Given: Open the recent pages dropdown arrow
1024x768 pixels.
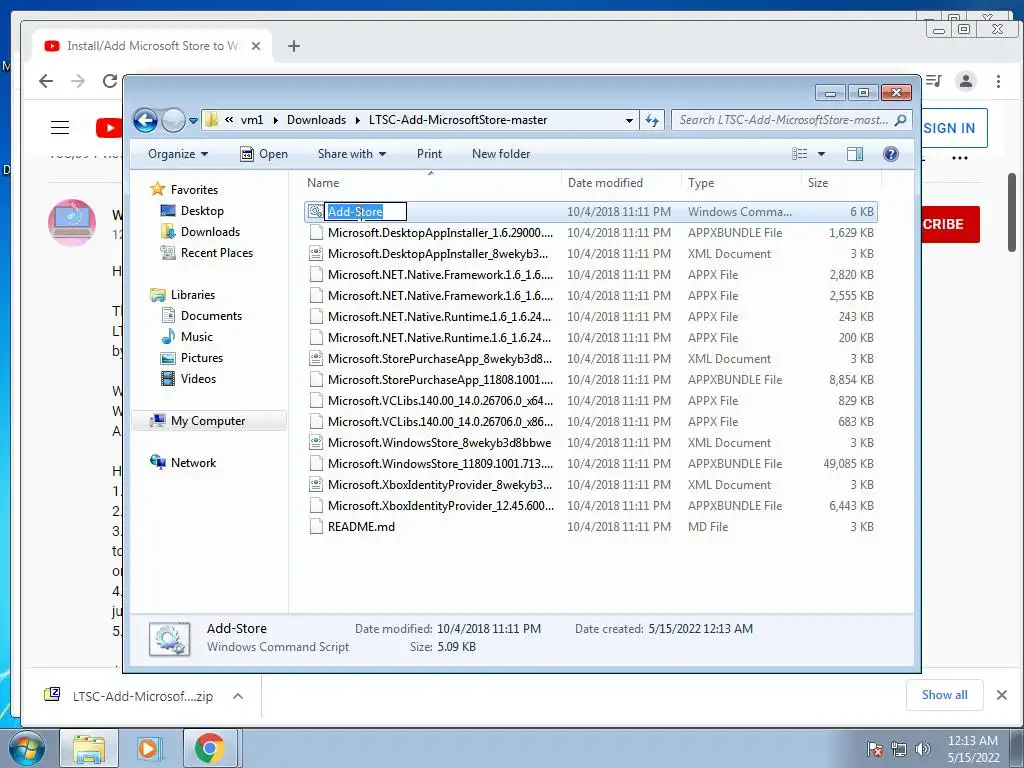Looking at the screenshot, I should pyautogui.click(x=193, y=121).
